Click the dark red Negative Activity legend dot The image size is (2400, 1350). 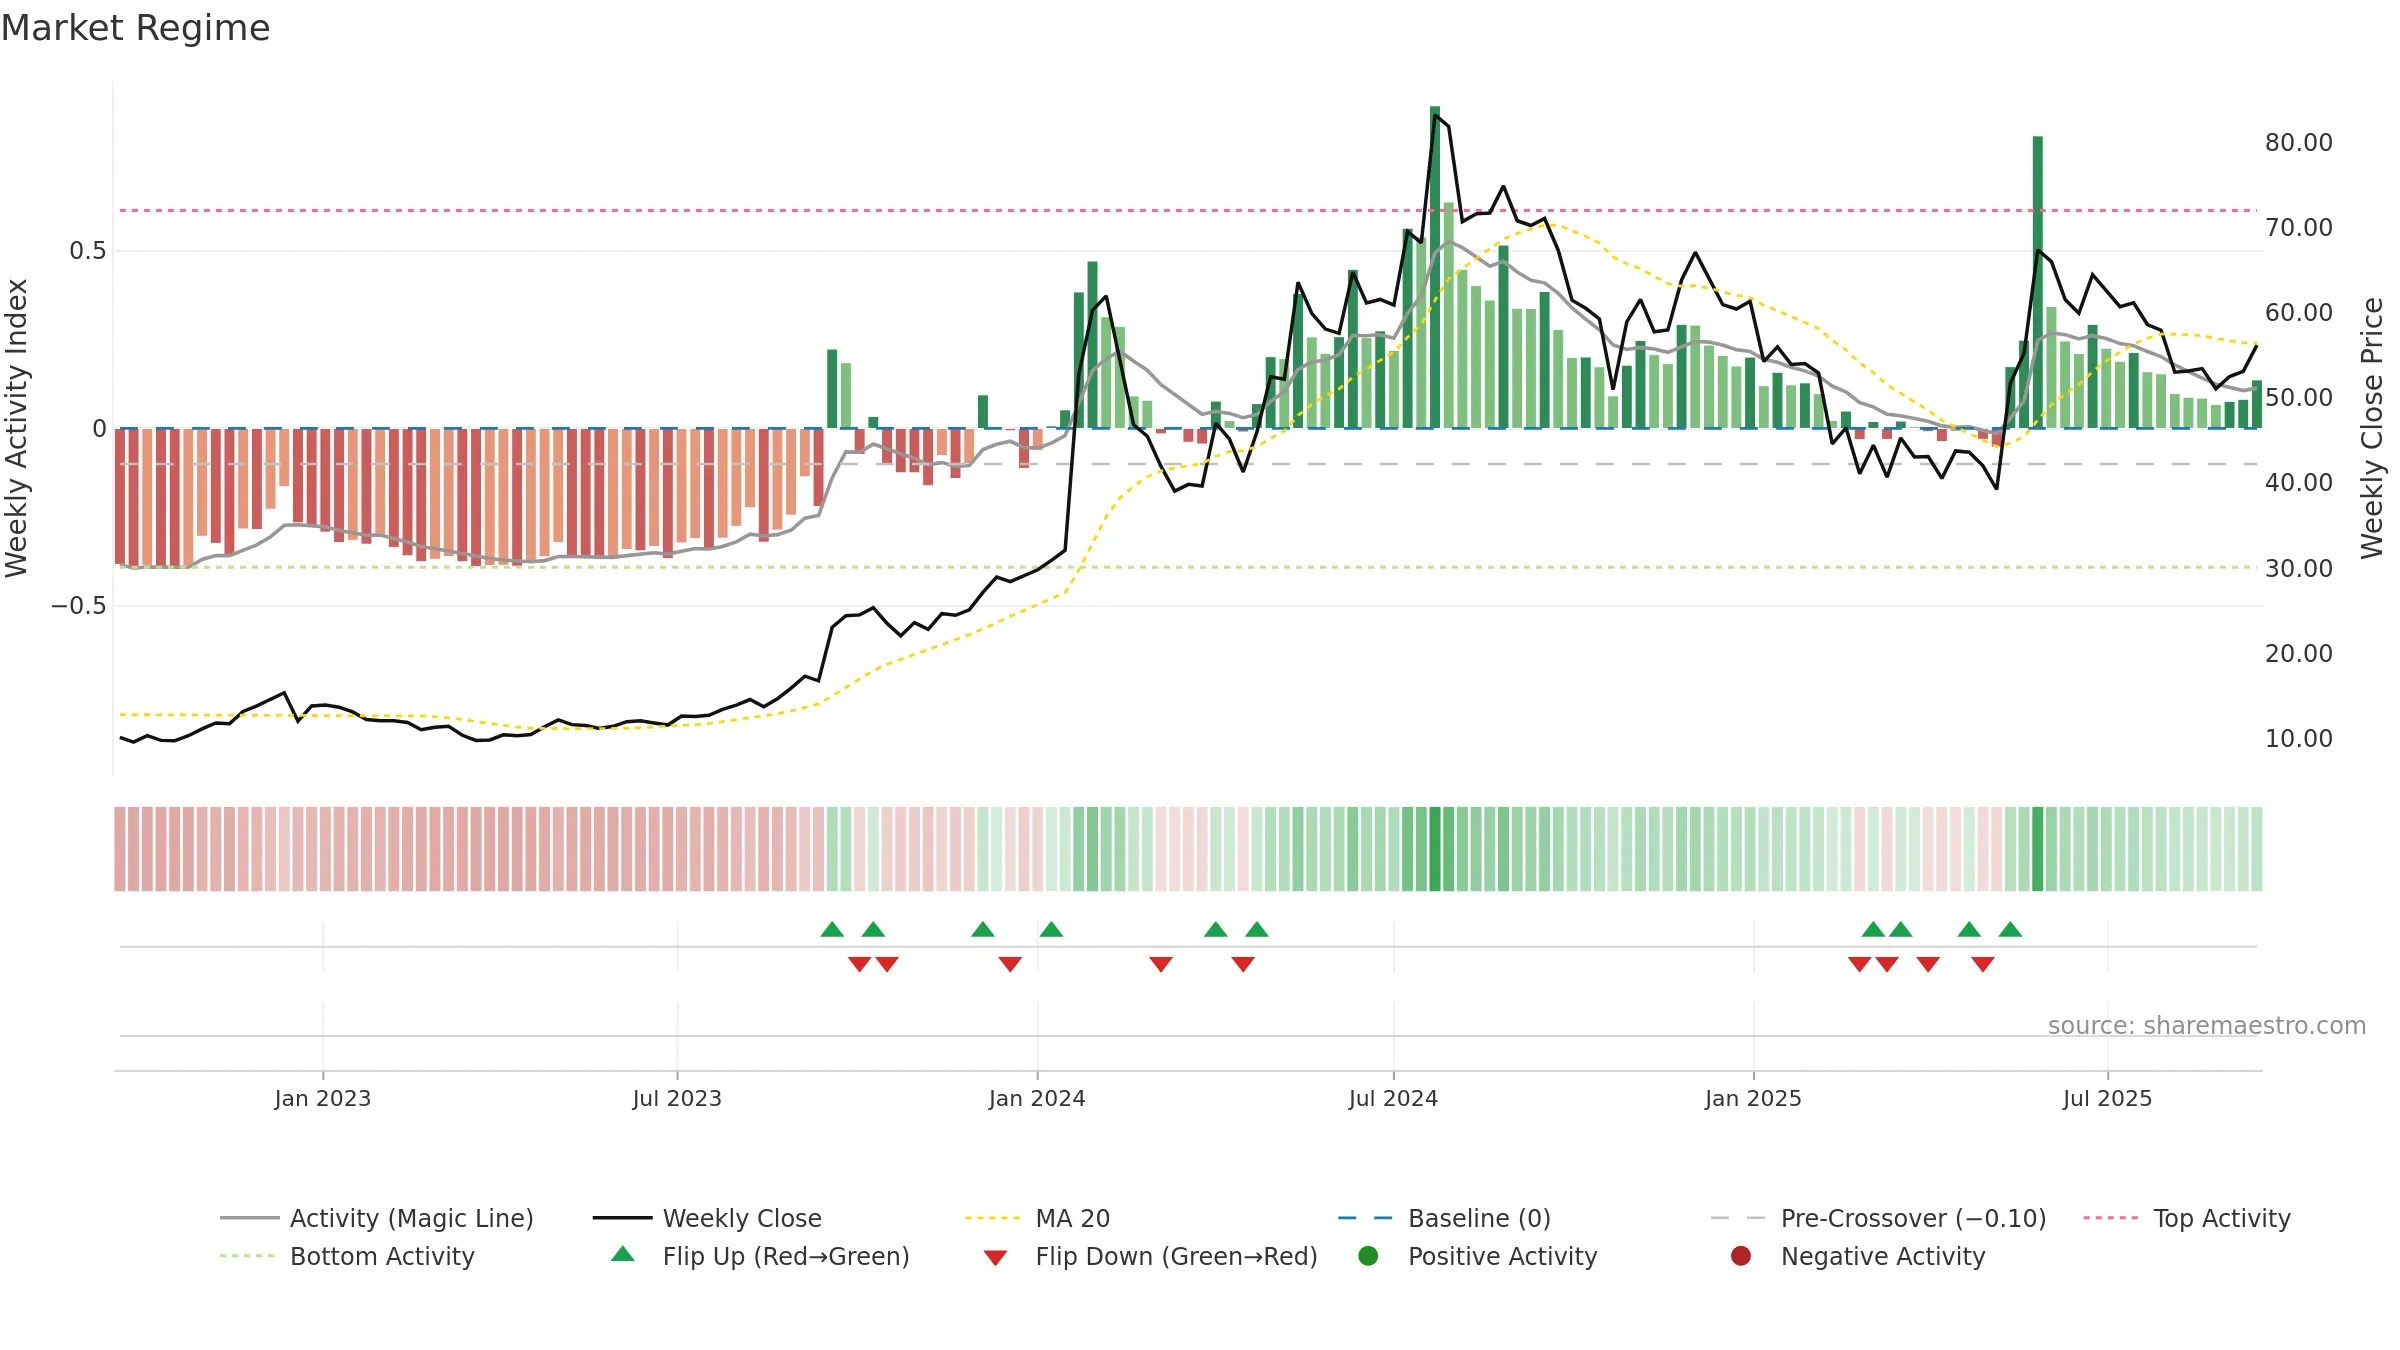(1741, 1256)
